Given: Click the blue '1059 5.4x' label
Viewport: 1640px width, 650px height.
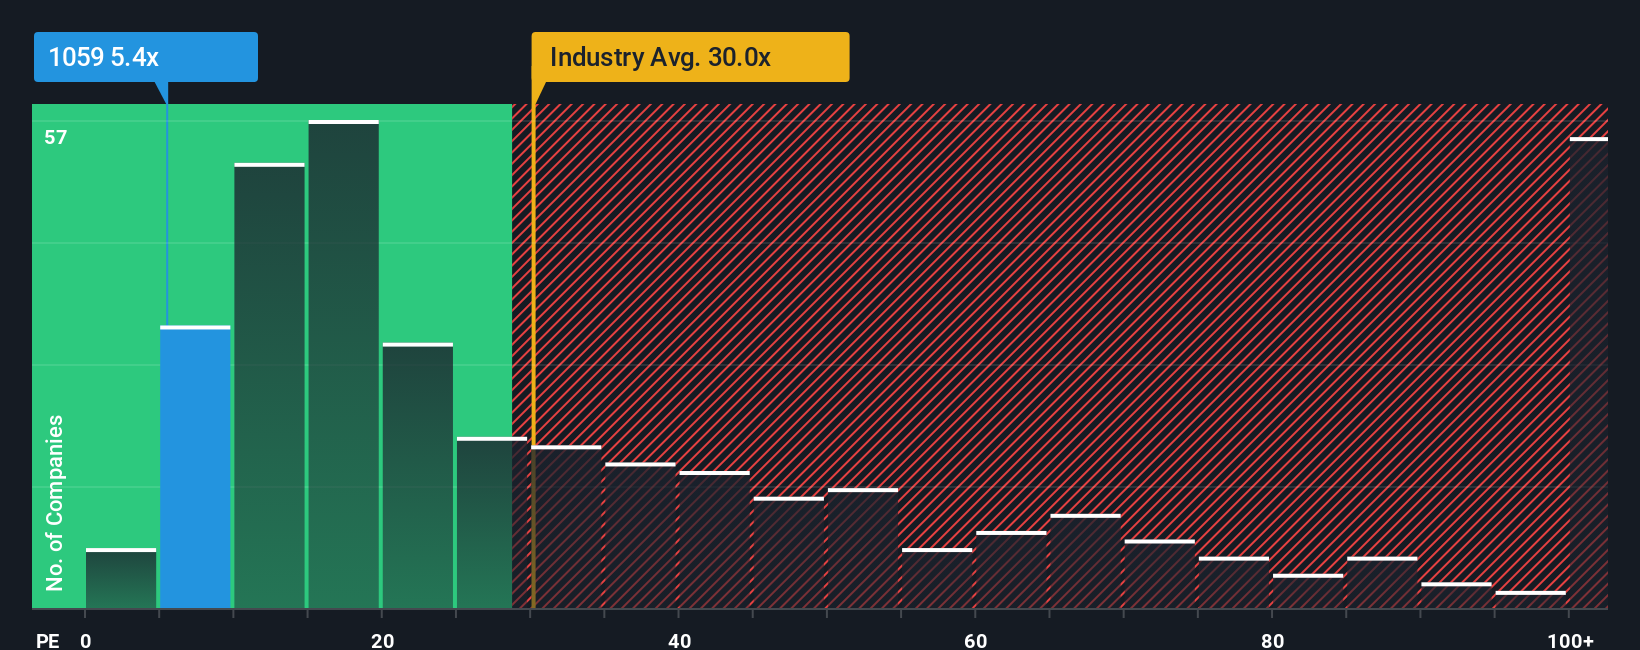Looking at the screenshot, I should [x=145, y=57].
